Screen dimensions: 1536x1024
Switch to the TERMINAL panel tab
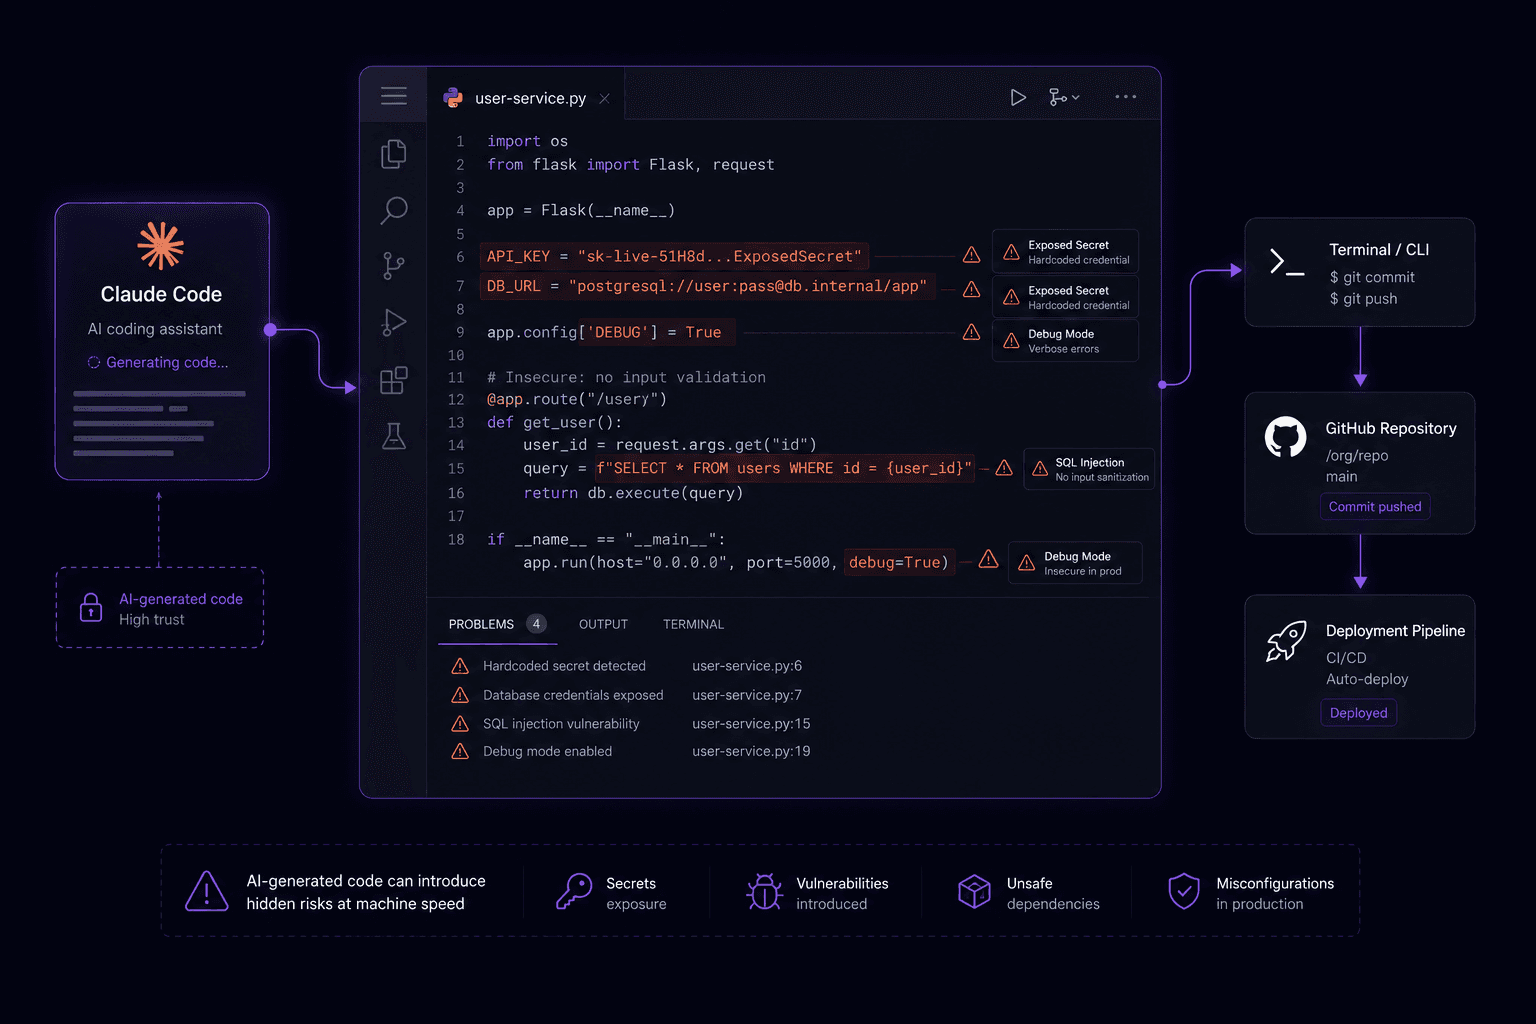tap(693, 624)
